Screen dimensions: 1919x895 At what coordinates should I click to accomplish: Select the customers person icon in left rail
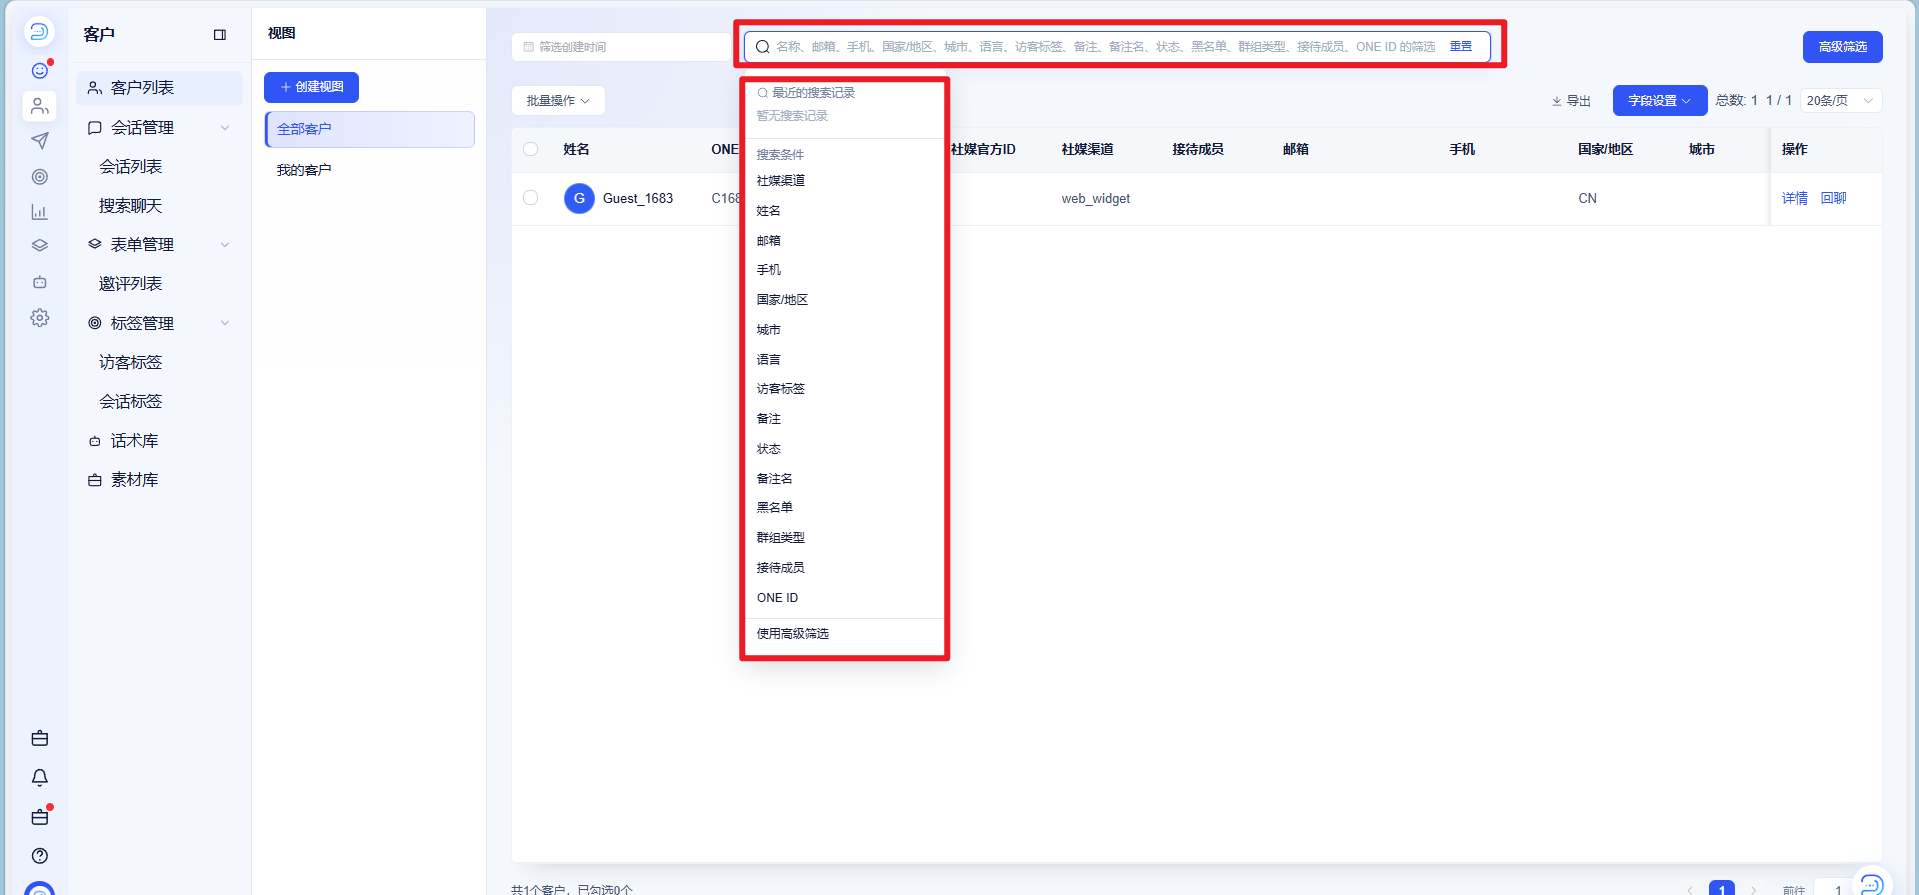[40, 105]
